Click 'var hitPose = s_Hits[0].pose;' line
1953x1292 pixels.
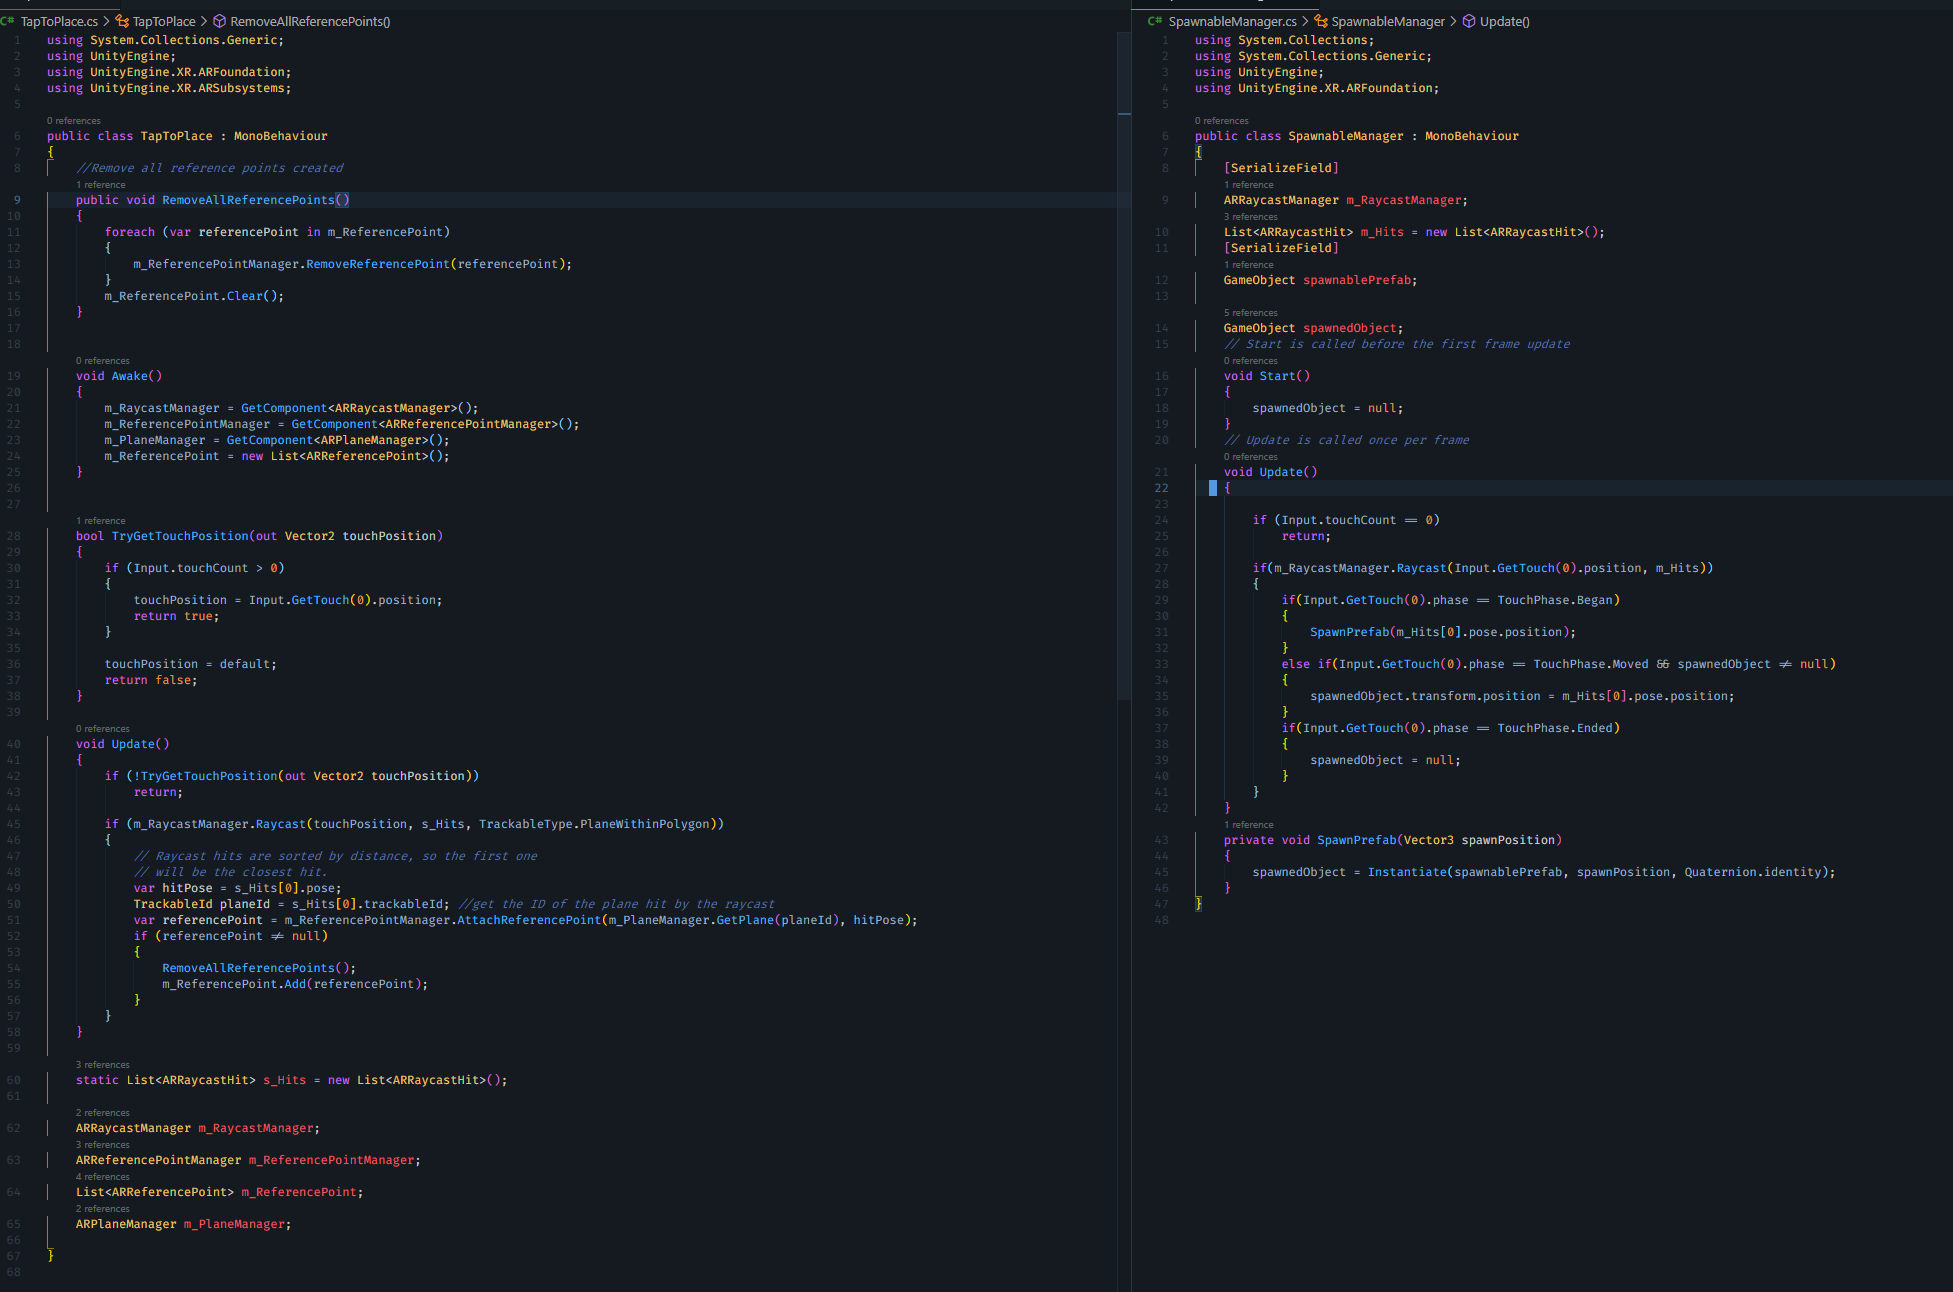click(238, 888)
